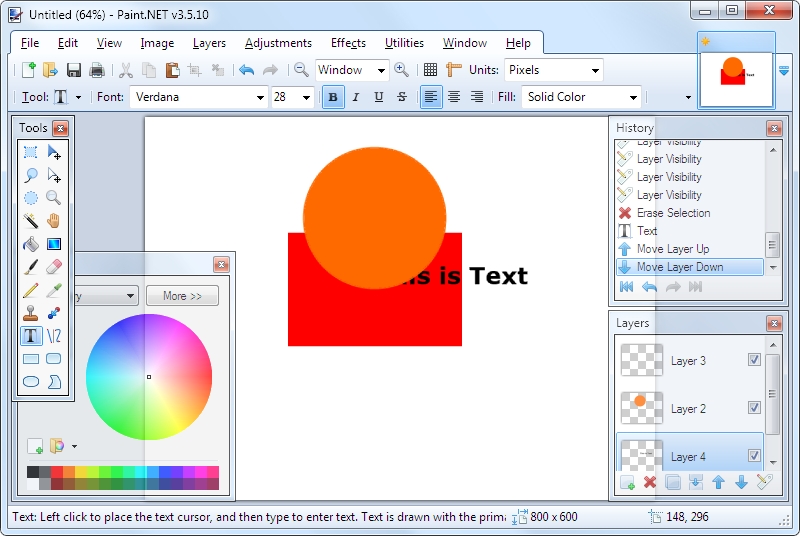The height and width of the screenshot is (536, 800).
Task: Open the Verdana font dropdown
Action: (260, 97)
